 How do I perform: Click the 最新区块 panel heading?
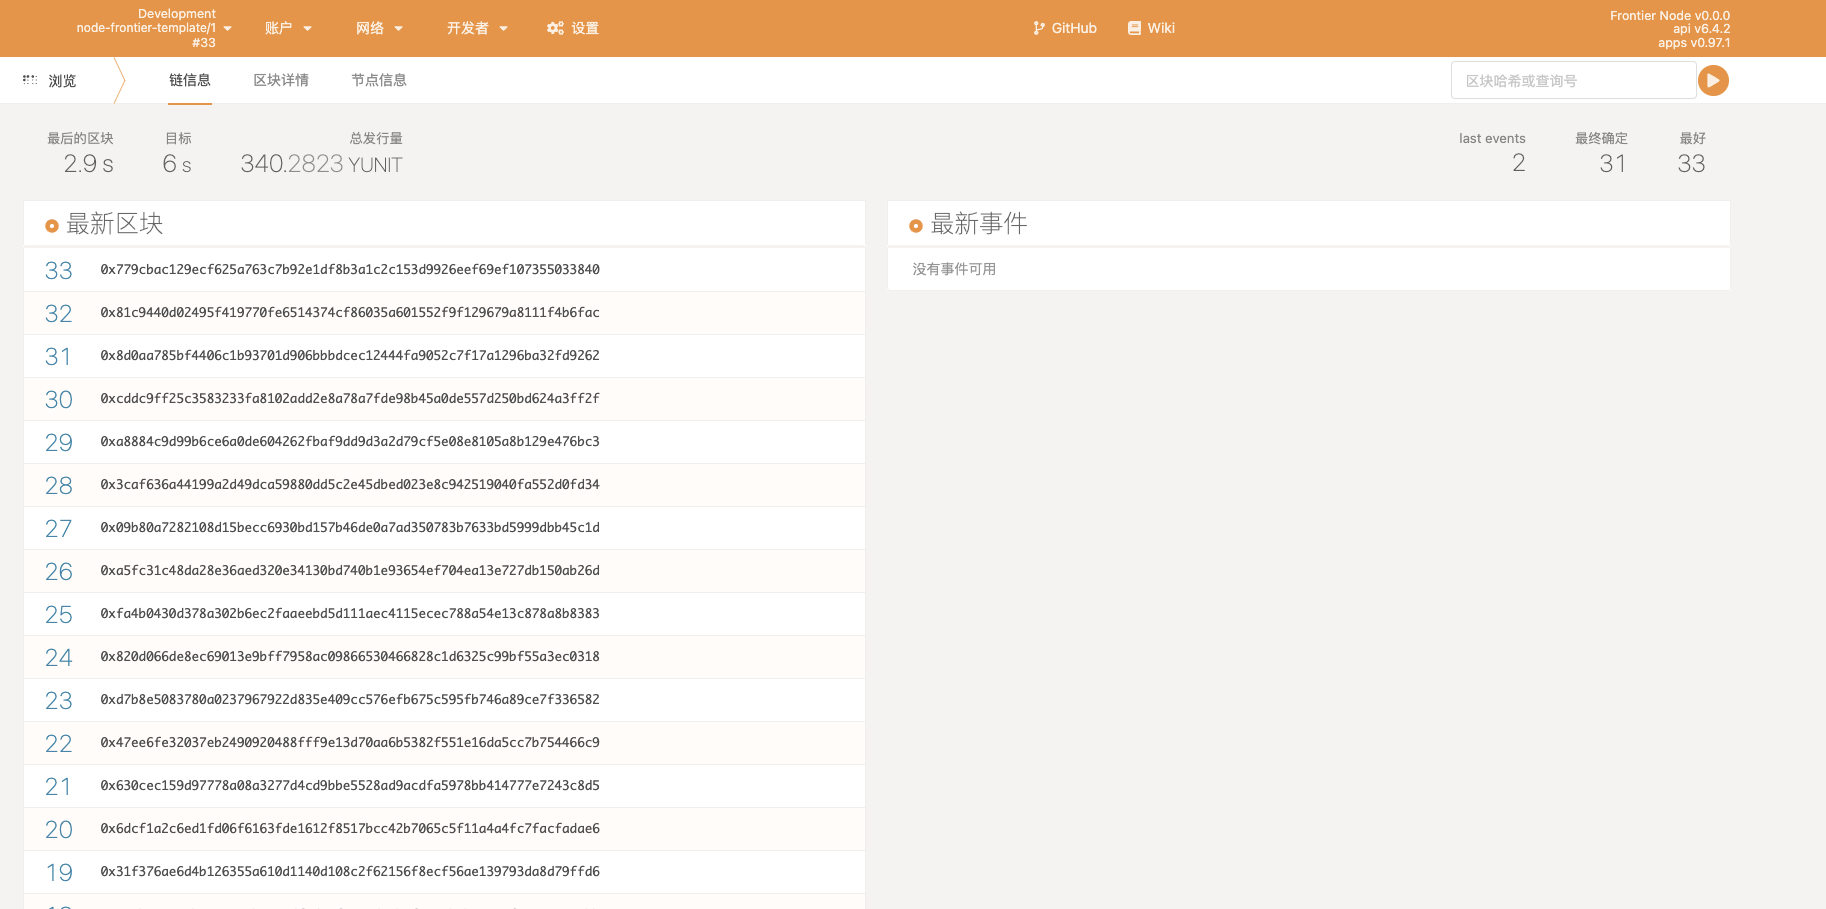tap(114, 224)
